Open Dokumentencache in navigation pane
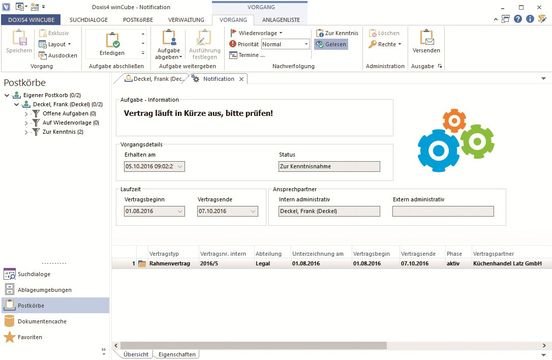 (55, 321)
